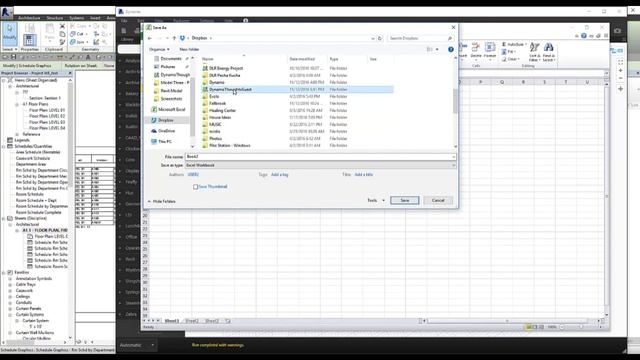Viewport: 640px width, 360px height.
Task: Click the Clear tool in Excel ribbon
Action: tap(511, 59)
